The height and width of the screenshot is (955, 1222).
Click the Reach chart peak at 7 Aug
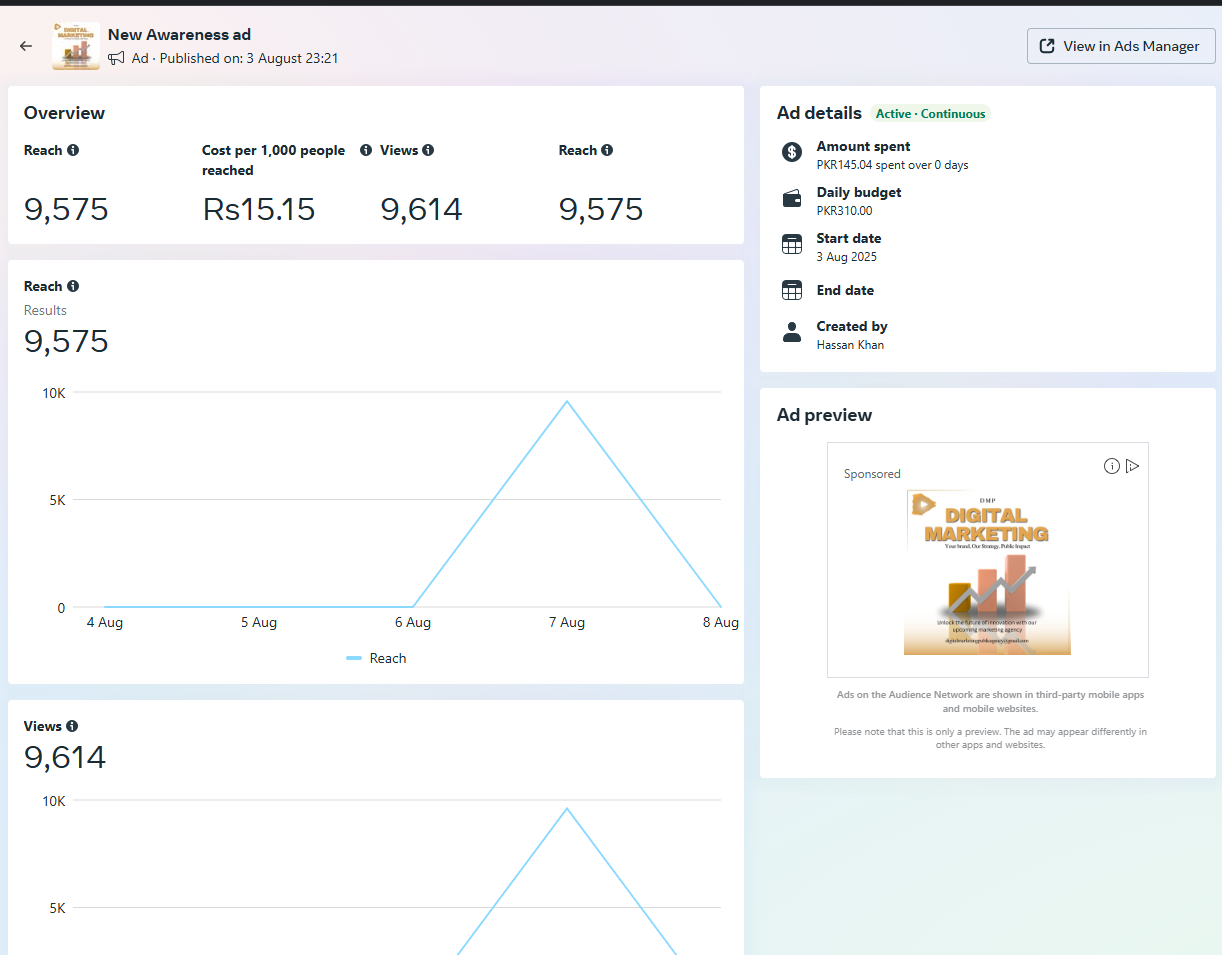(567, 402)
